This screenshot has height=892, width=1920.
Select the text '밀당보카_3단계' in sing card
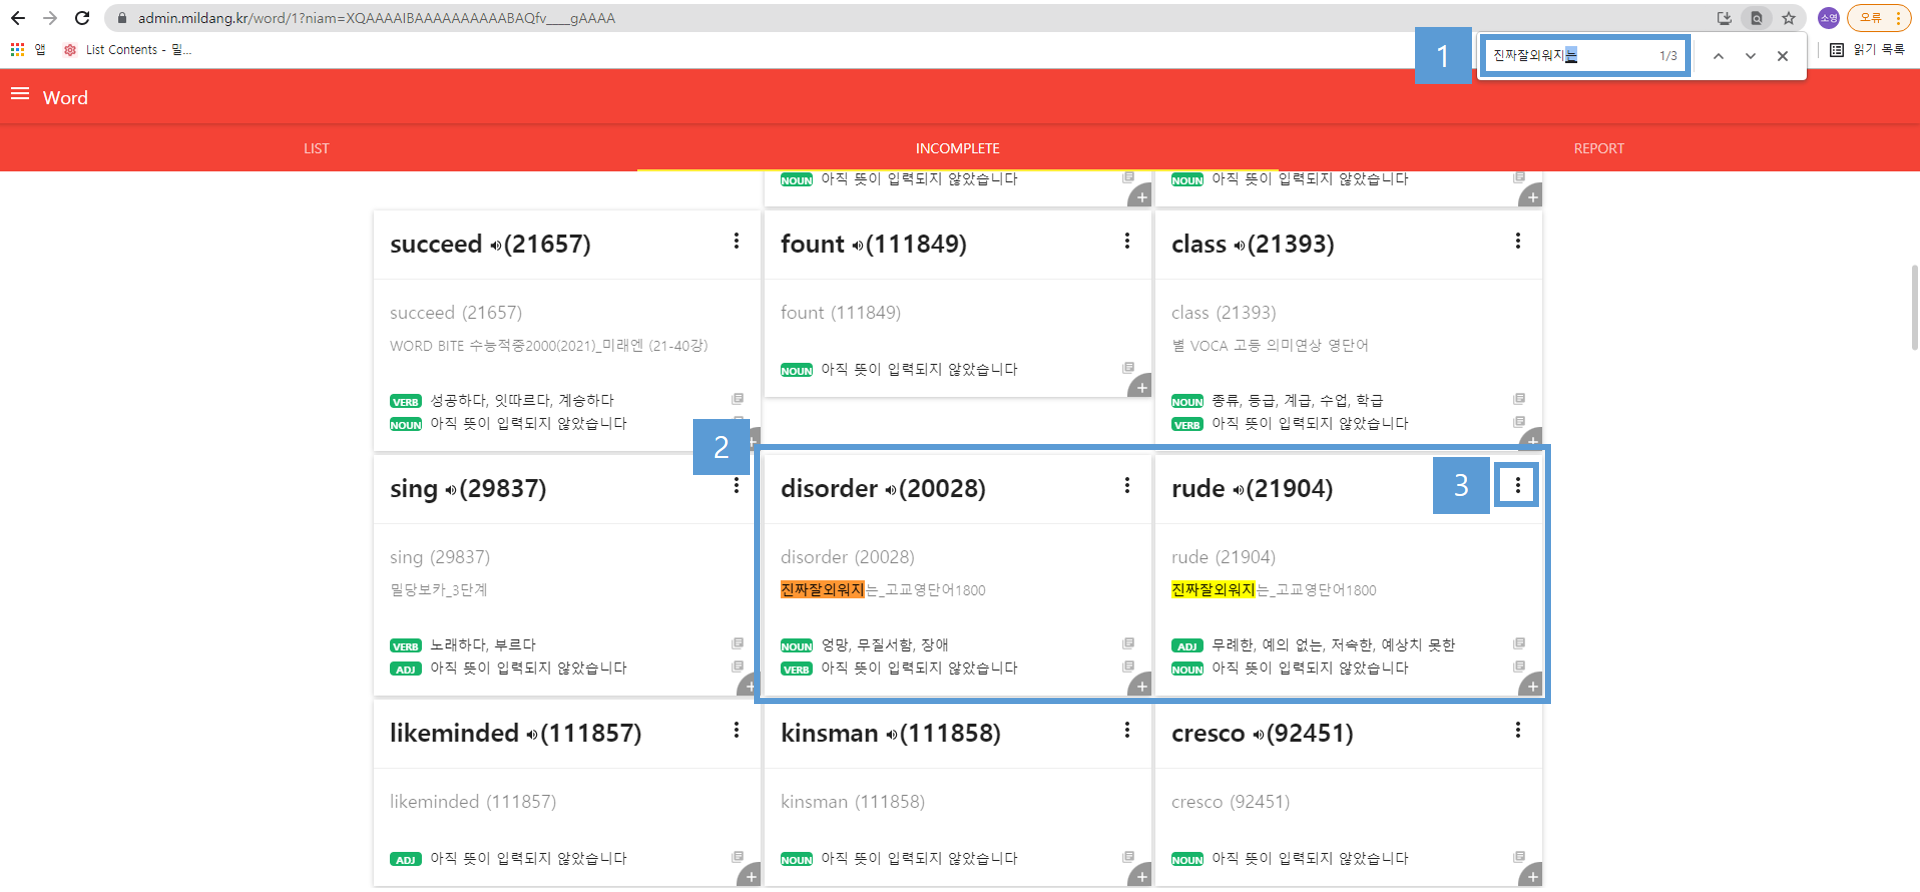coord(439,590)
